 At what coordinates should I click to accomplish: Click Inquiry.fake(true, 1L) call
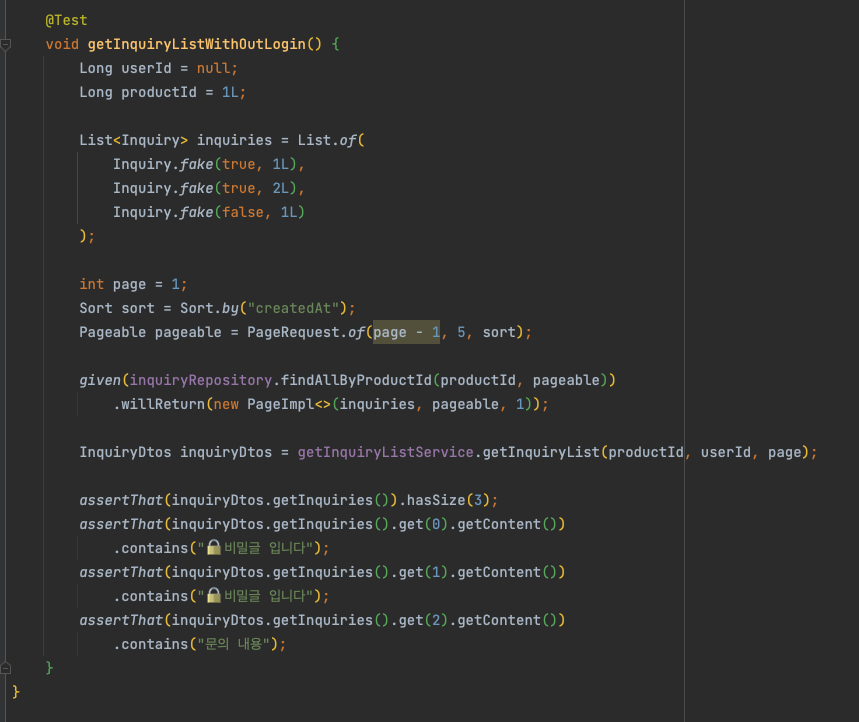205,164
